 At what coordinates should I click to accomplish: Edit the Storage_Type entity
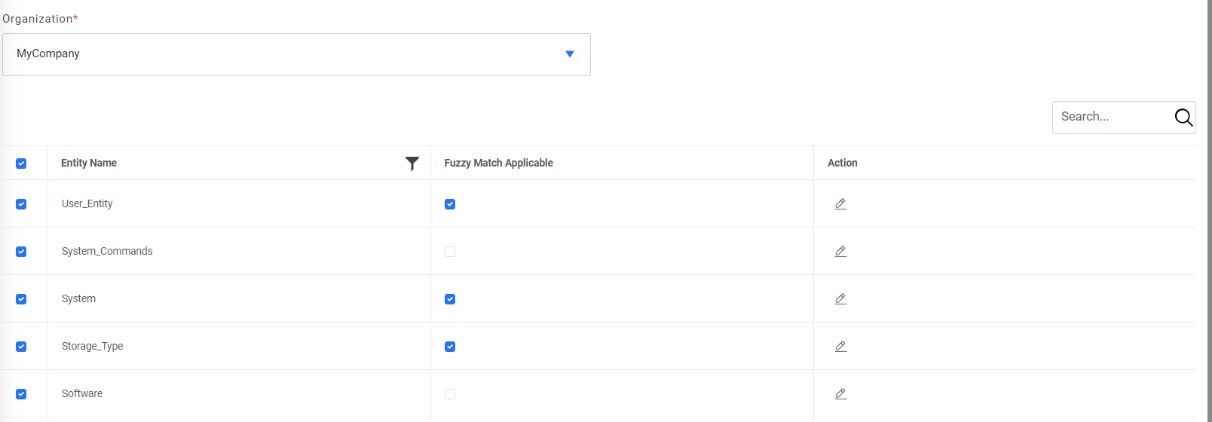tap(840, 346)
